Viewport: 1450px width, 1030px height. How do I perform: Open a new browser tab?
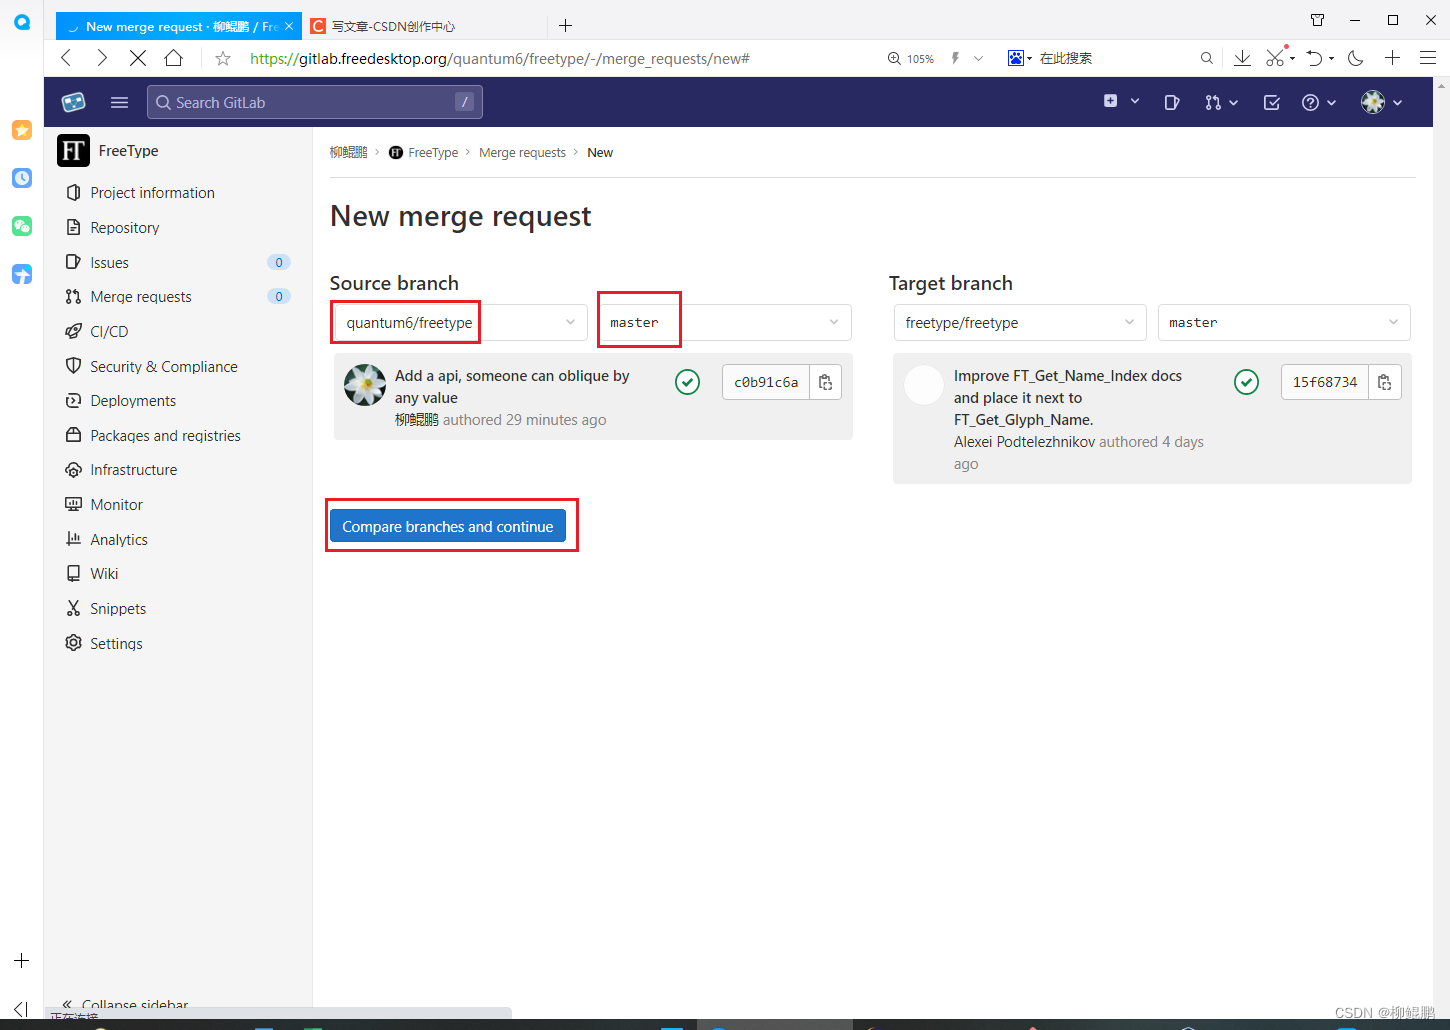[565, 25]
